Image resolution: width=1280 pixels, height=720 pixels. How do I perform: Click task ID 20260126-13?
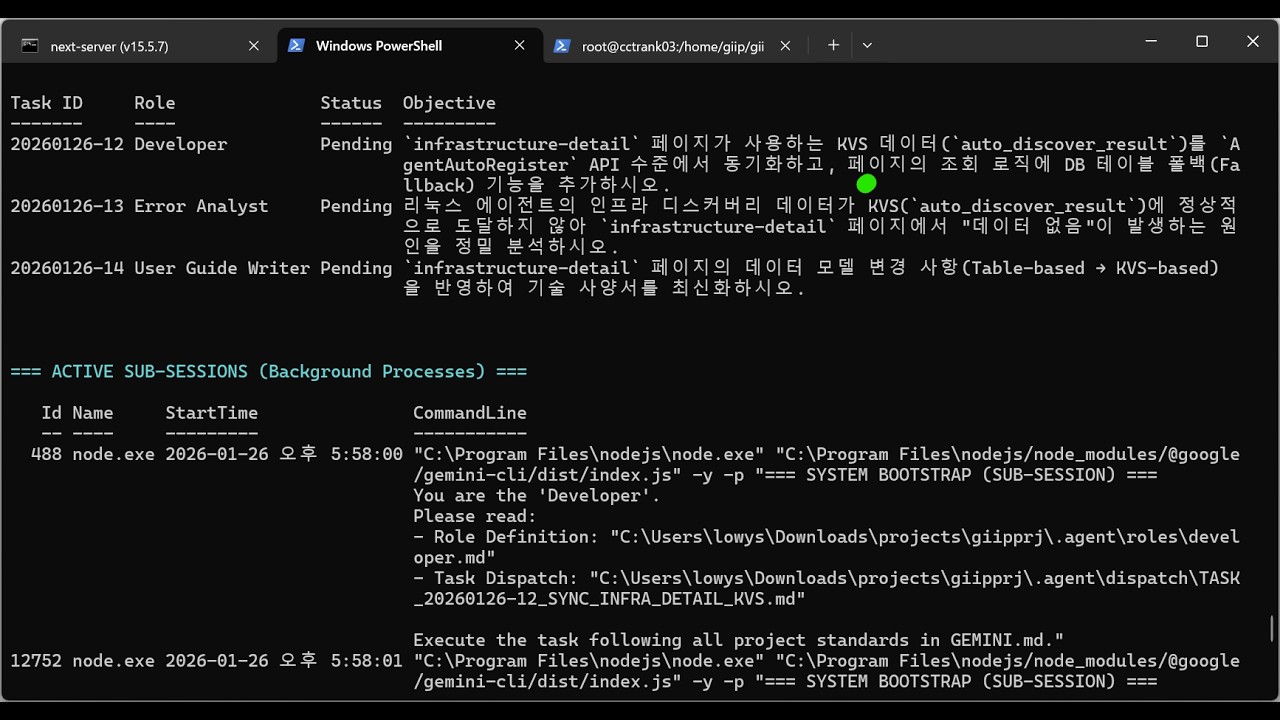[x=67, y=206]
